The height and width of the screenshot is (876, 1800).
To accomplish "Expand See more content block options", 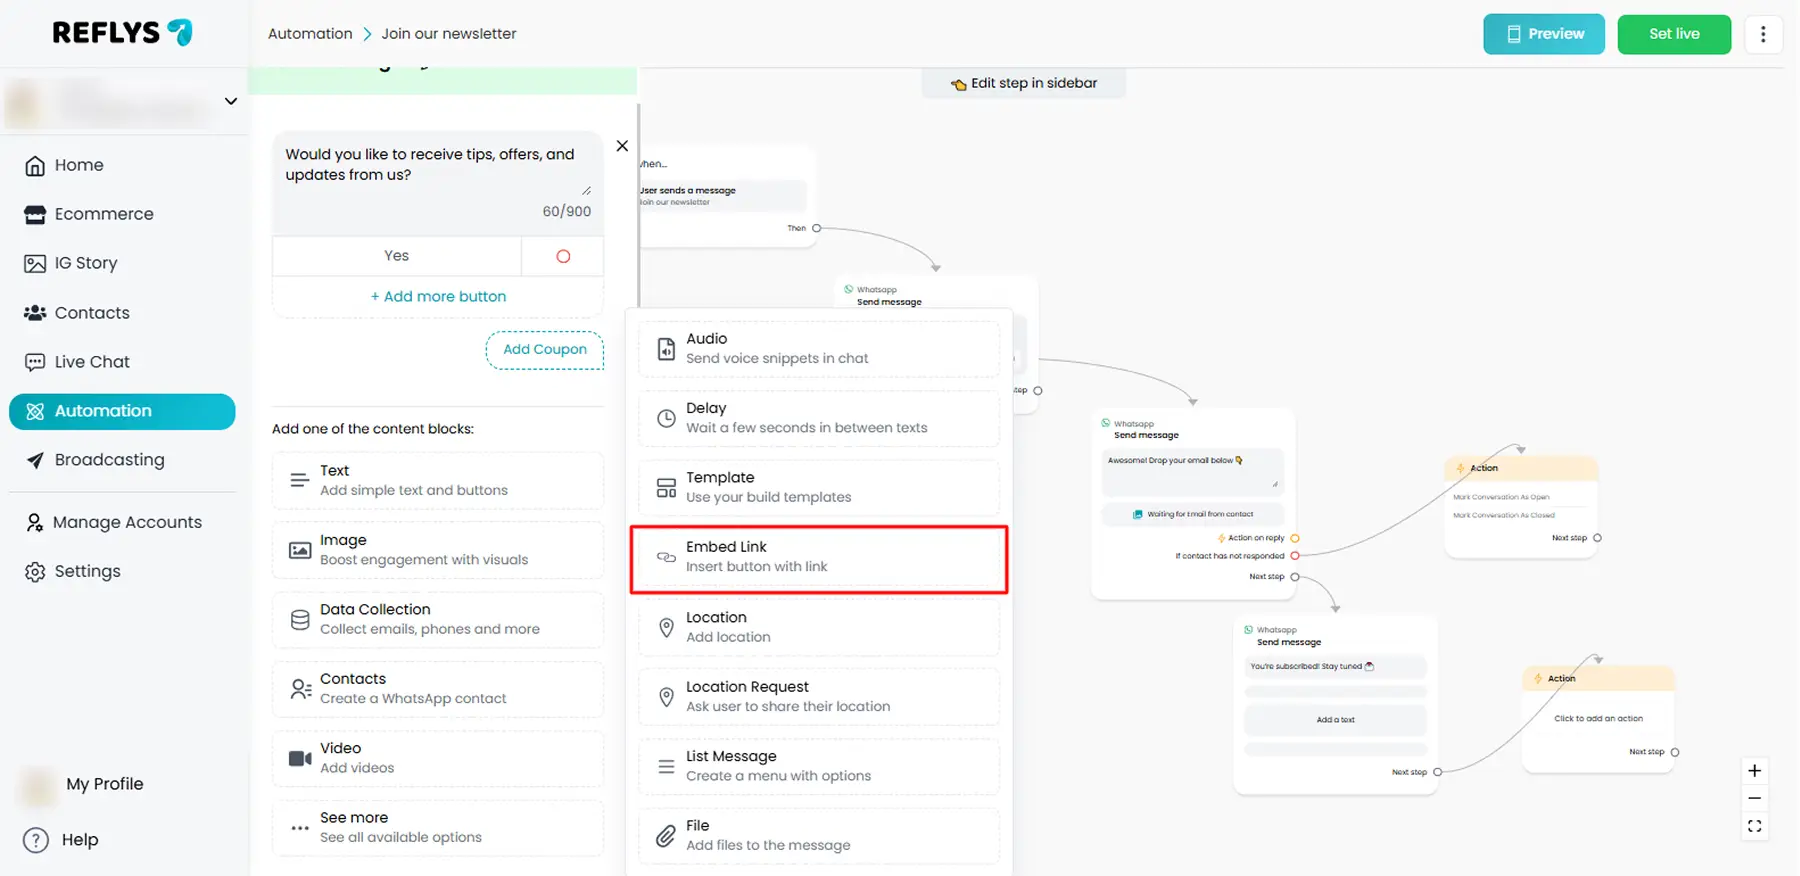I will pos(437,828).
